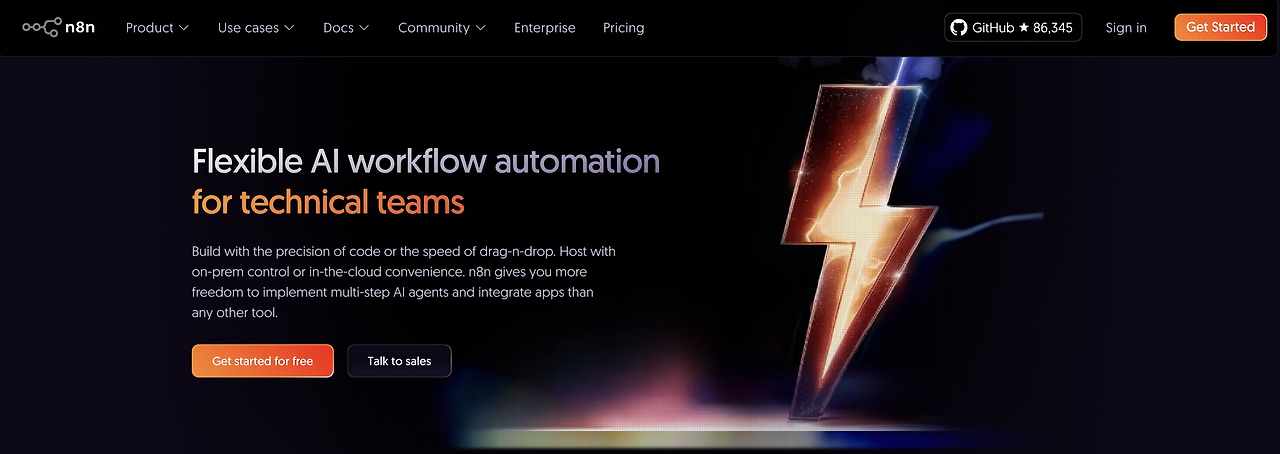Go to the Enterprise page
The width and height of the screenshot is (1280, 454).
click(545, 28)
